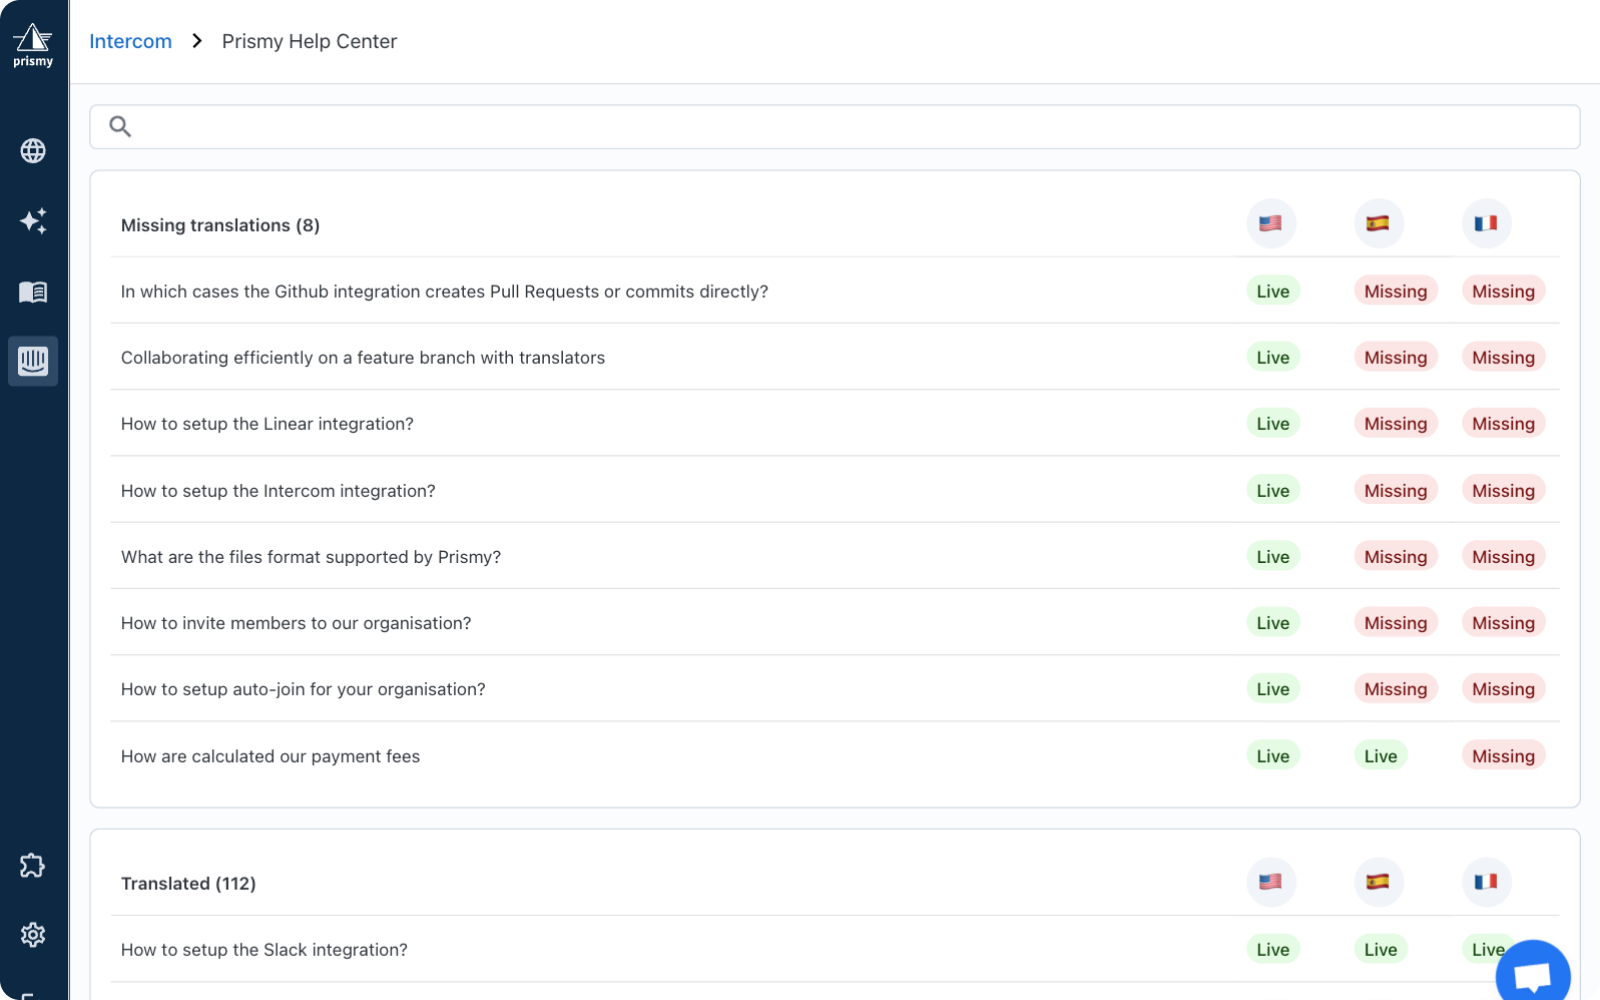Click the Prismy logo in the sidebar
This screenshot has height=1000, width=1600.
click(33, 42)
